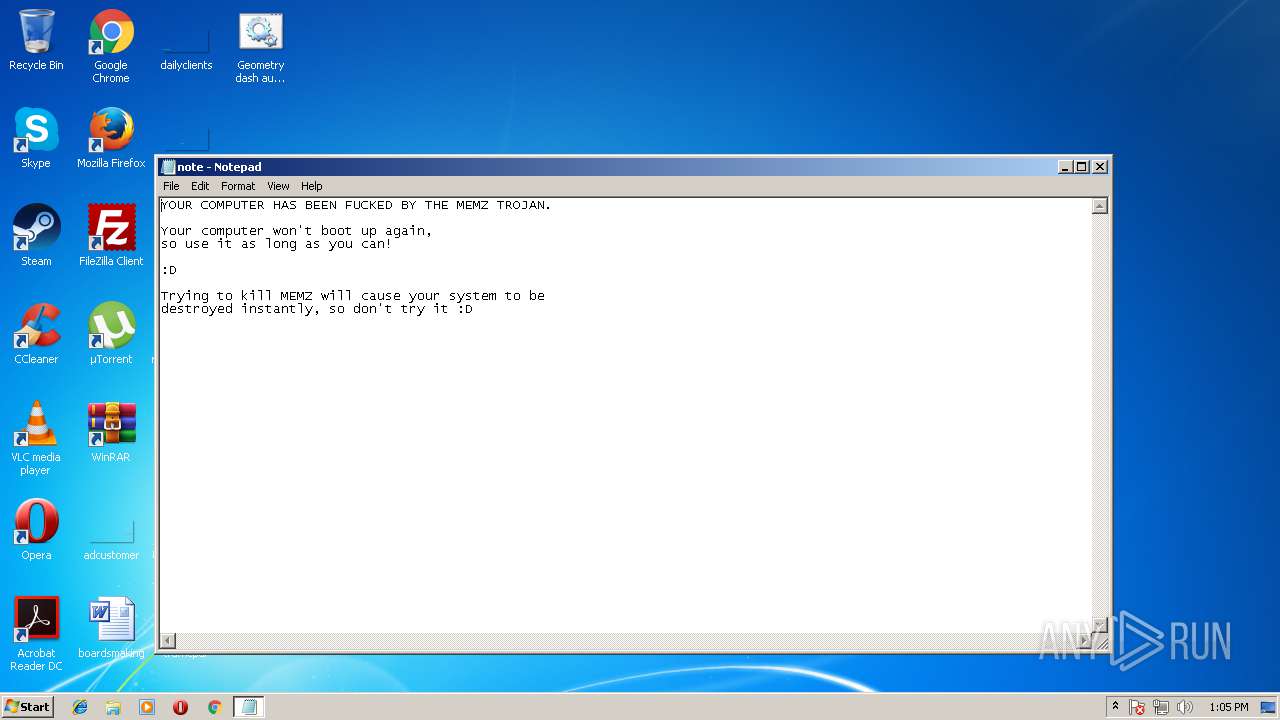The width and height of the screenshot is (1280, 720).
Task: Click the Start button
Action: [28, 707]
